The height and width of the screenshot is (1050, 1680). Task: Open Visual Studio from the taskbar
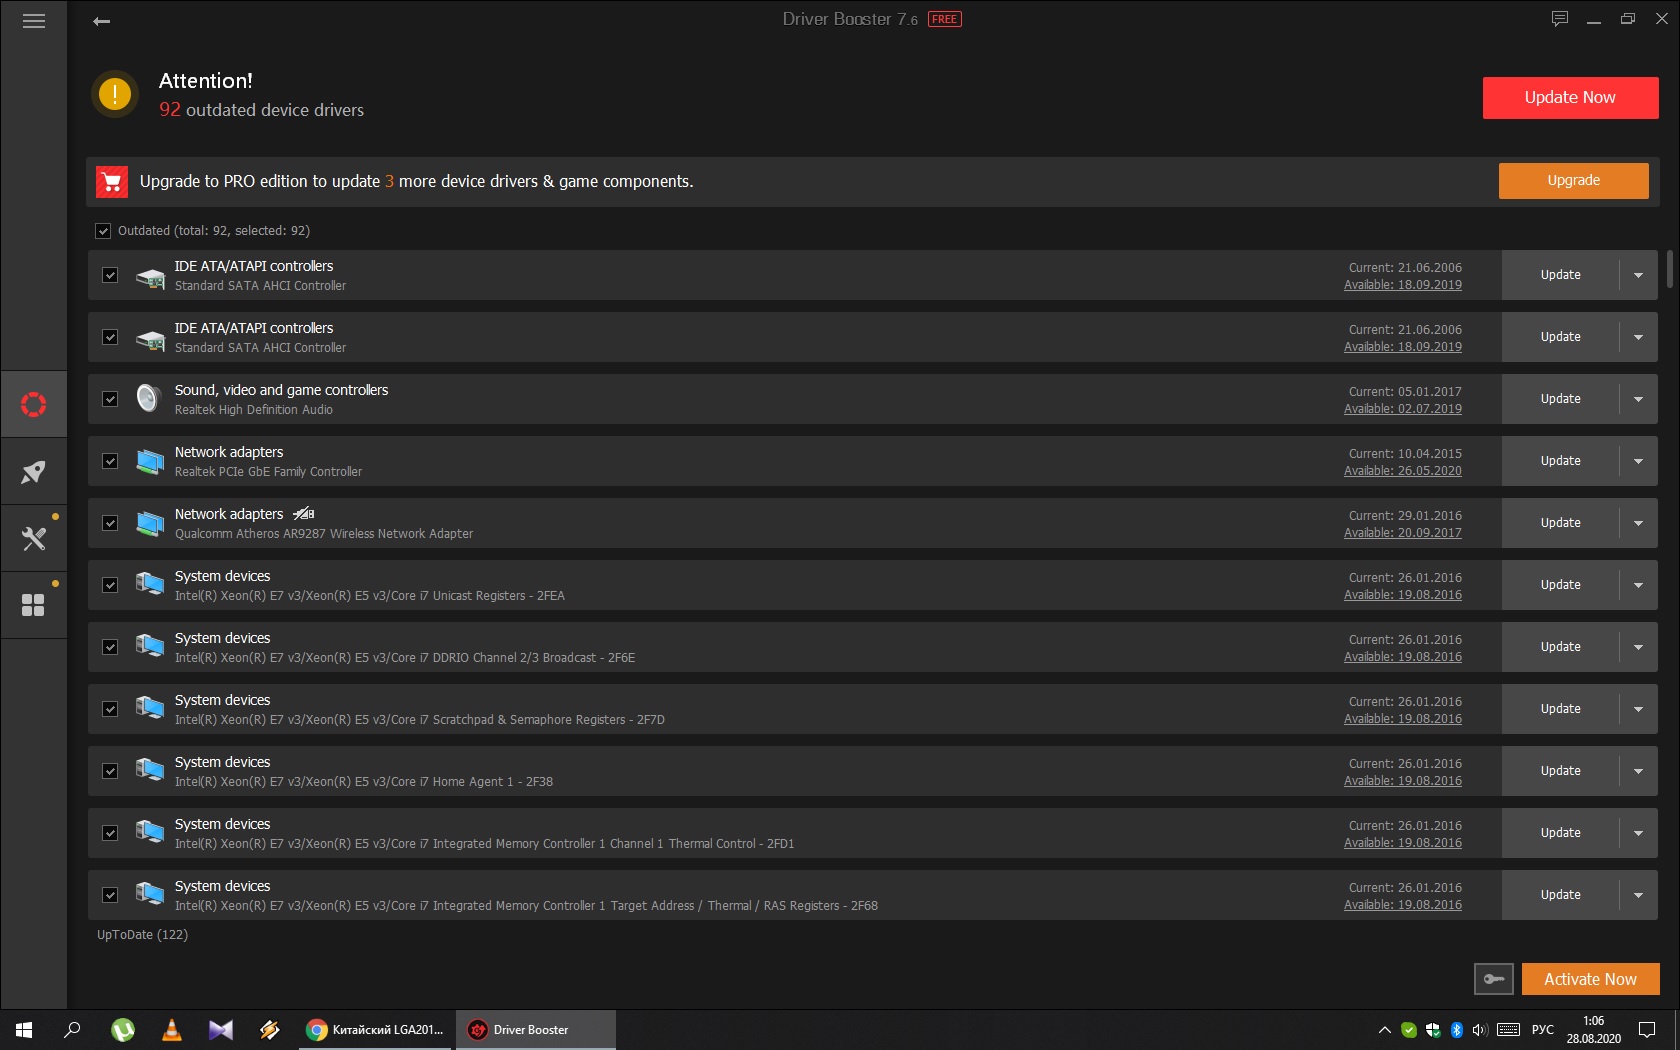[x=221, y=1030]
